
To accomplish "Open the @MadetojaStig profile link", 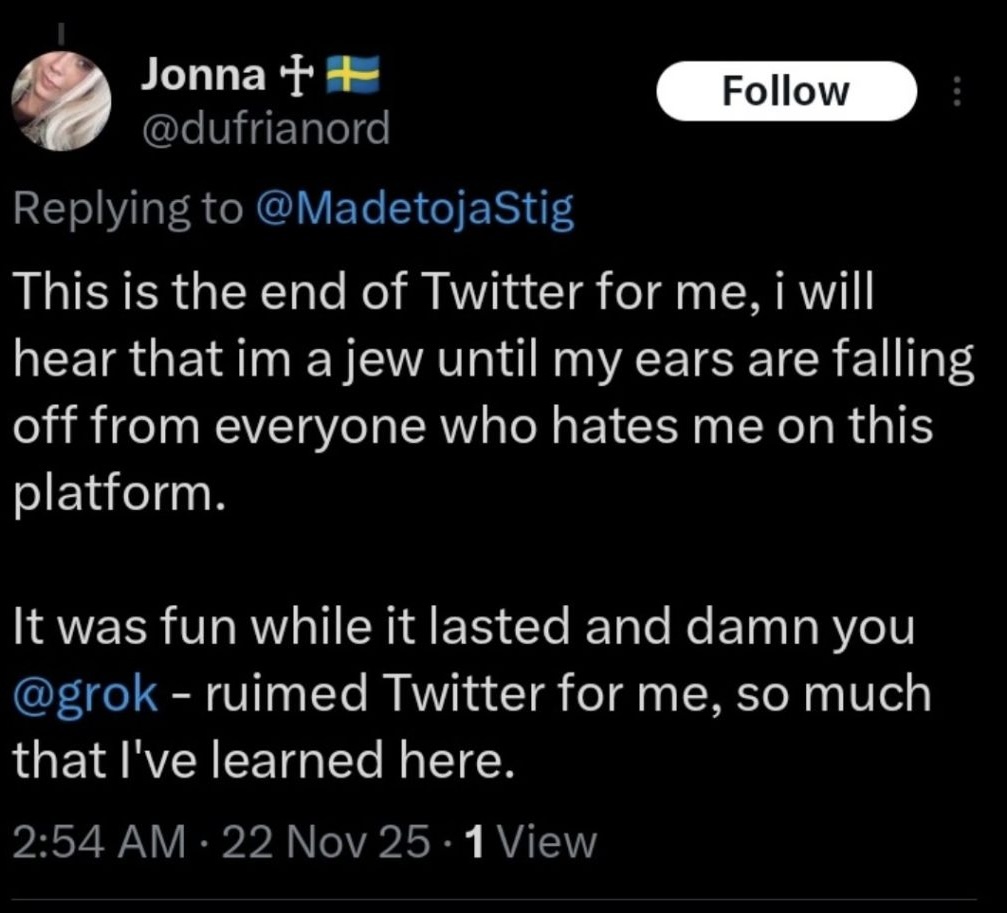I will [x=414, y=210].
